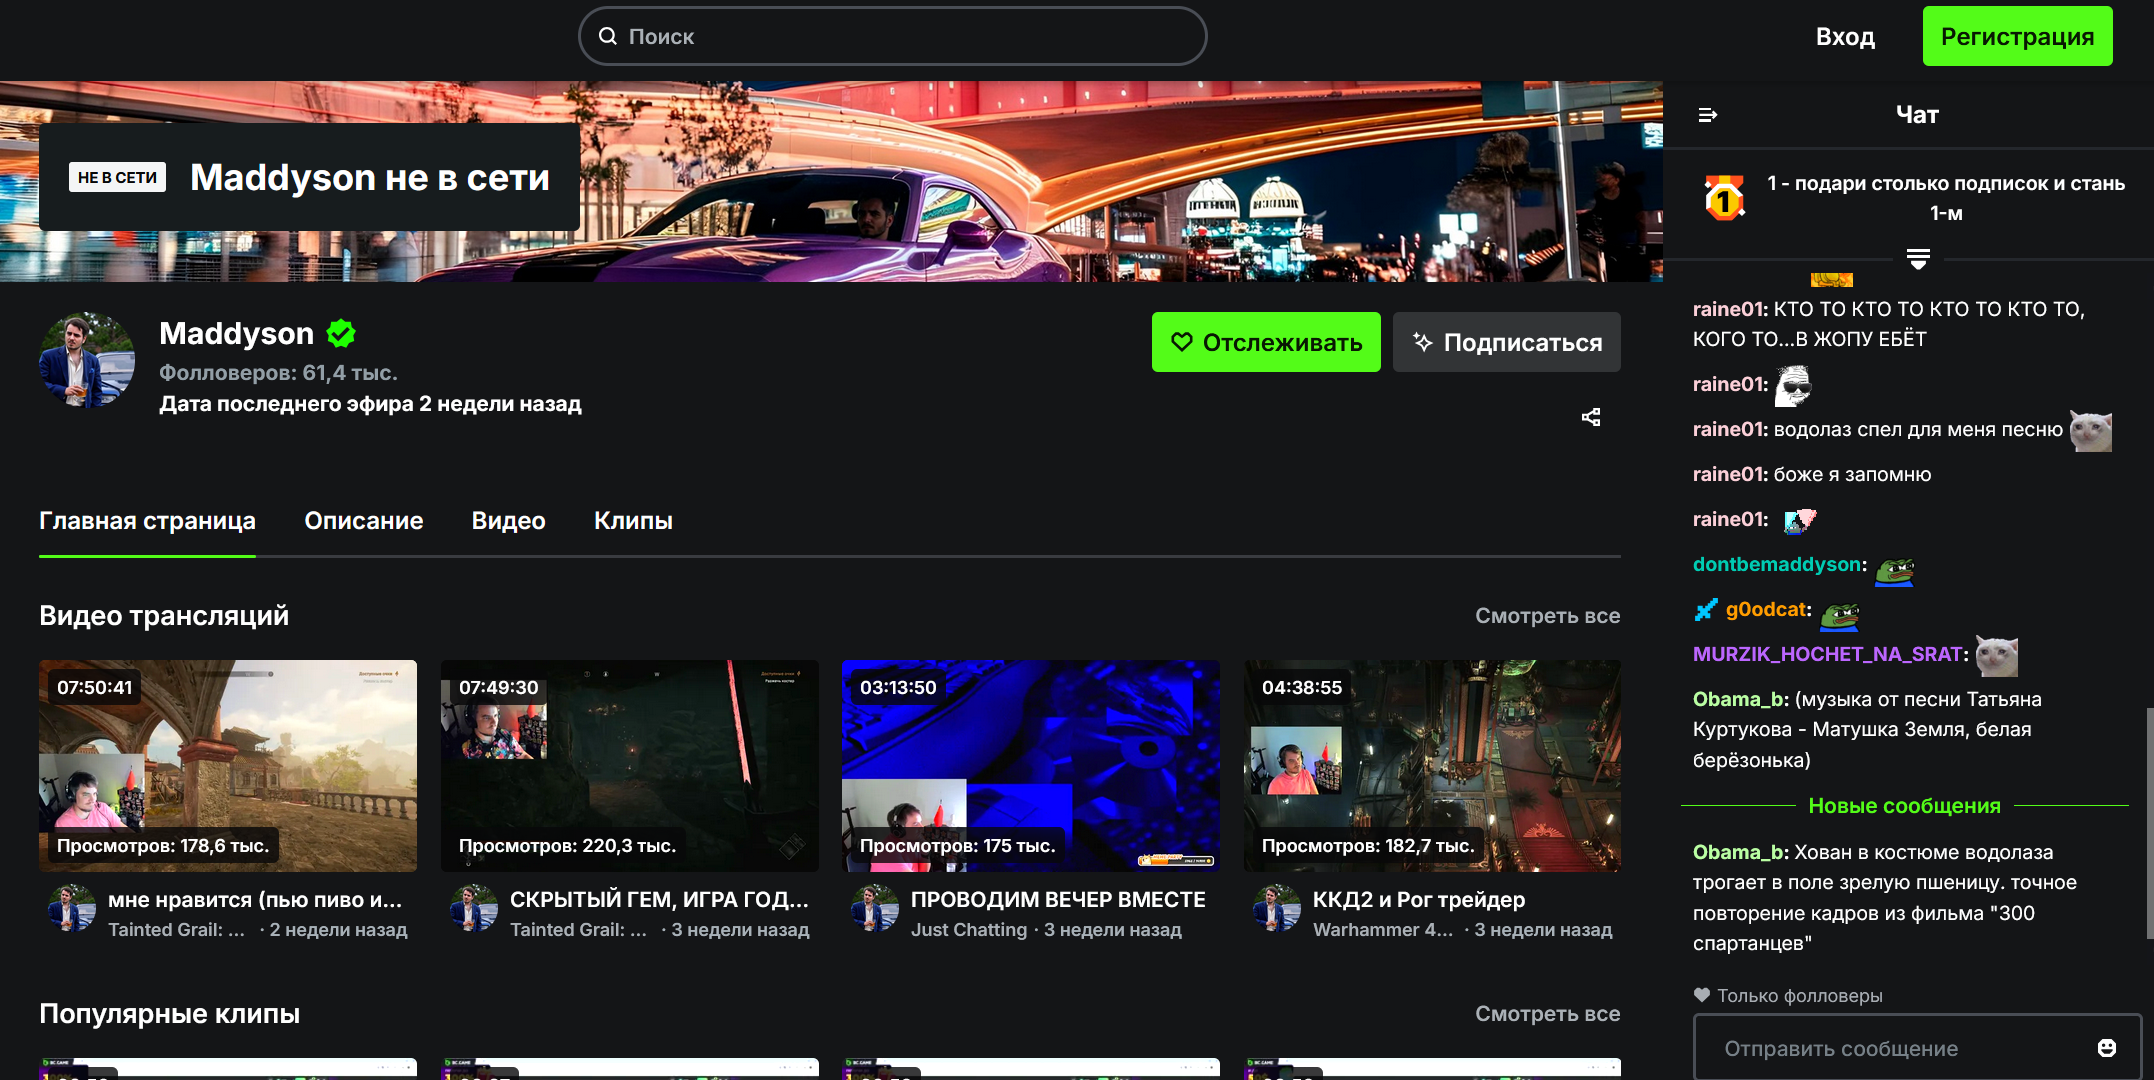Open the Клипы tab
This screenshot has height=1080, width=2154.
[x=633, y=521]
